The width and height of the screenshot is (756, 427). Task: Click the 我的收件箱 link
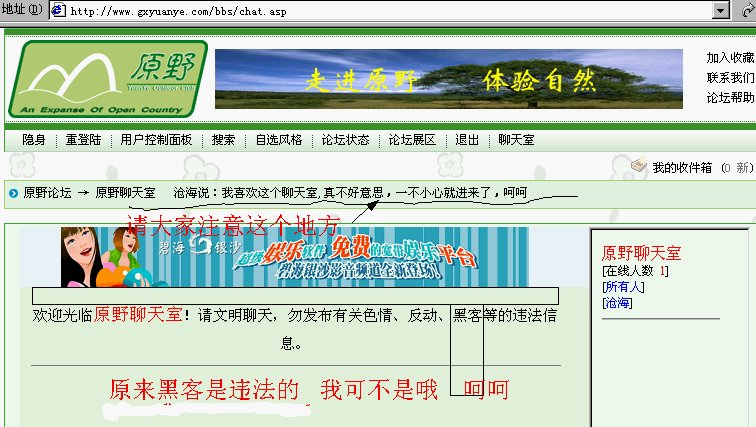[x=683, y=168]
